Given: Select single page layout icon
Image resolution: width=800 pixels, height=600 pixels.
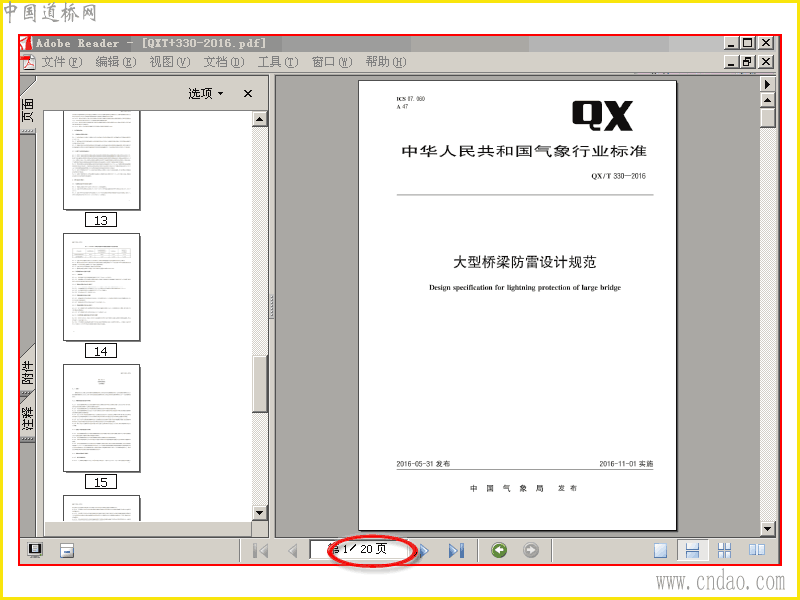Looking at the screenshot, I should pyautogui.click(x=660, y=551).
